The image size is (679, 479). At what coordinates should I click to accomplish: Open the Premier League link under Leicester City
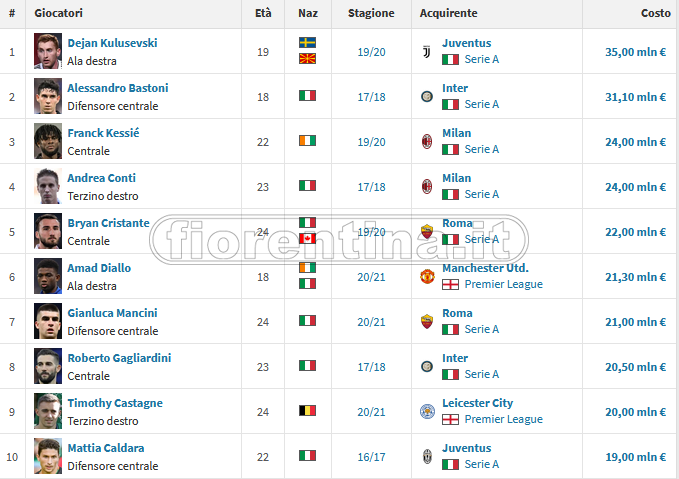503,419
